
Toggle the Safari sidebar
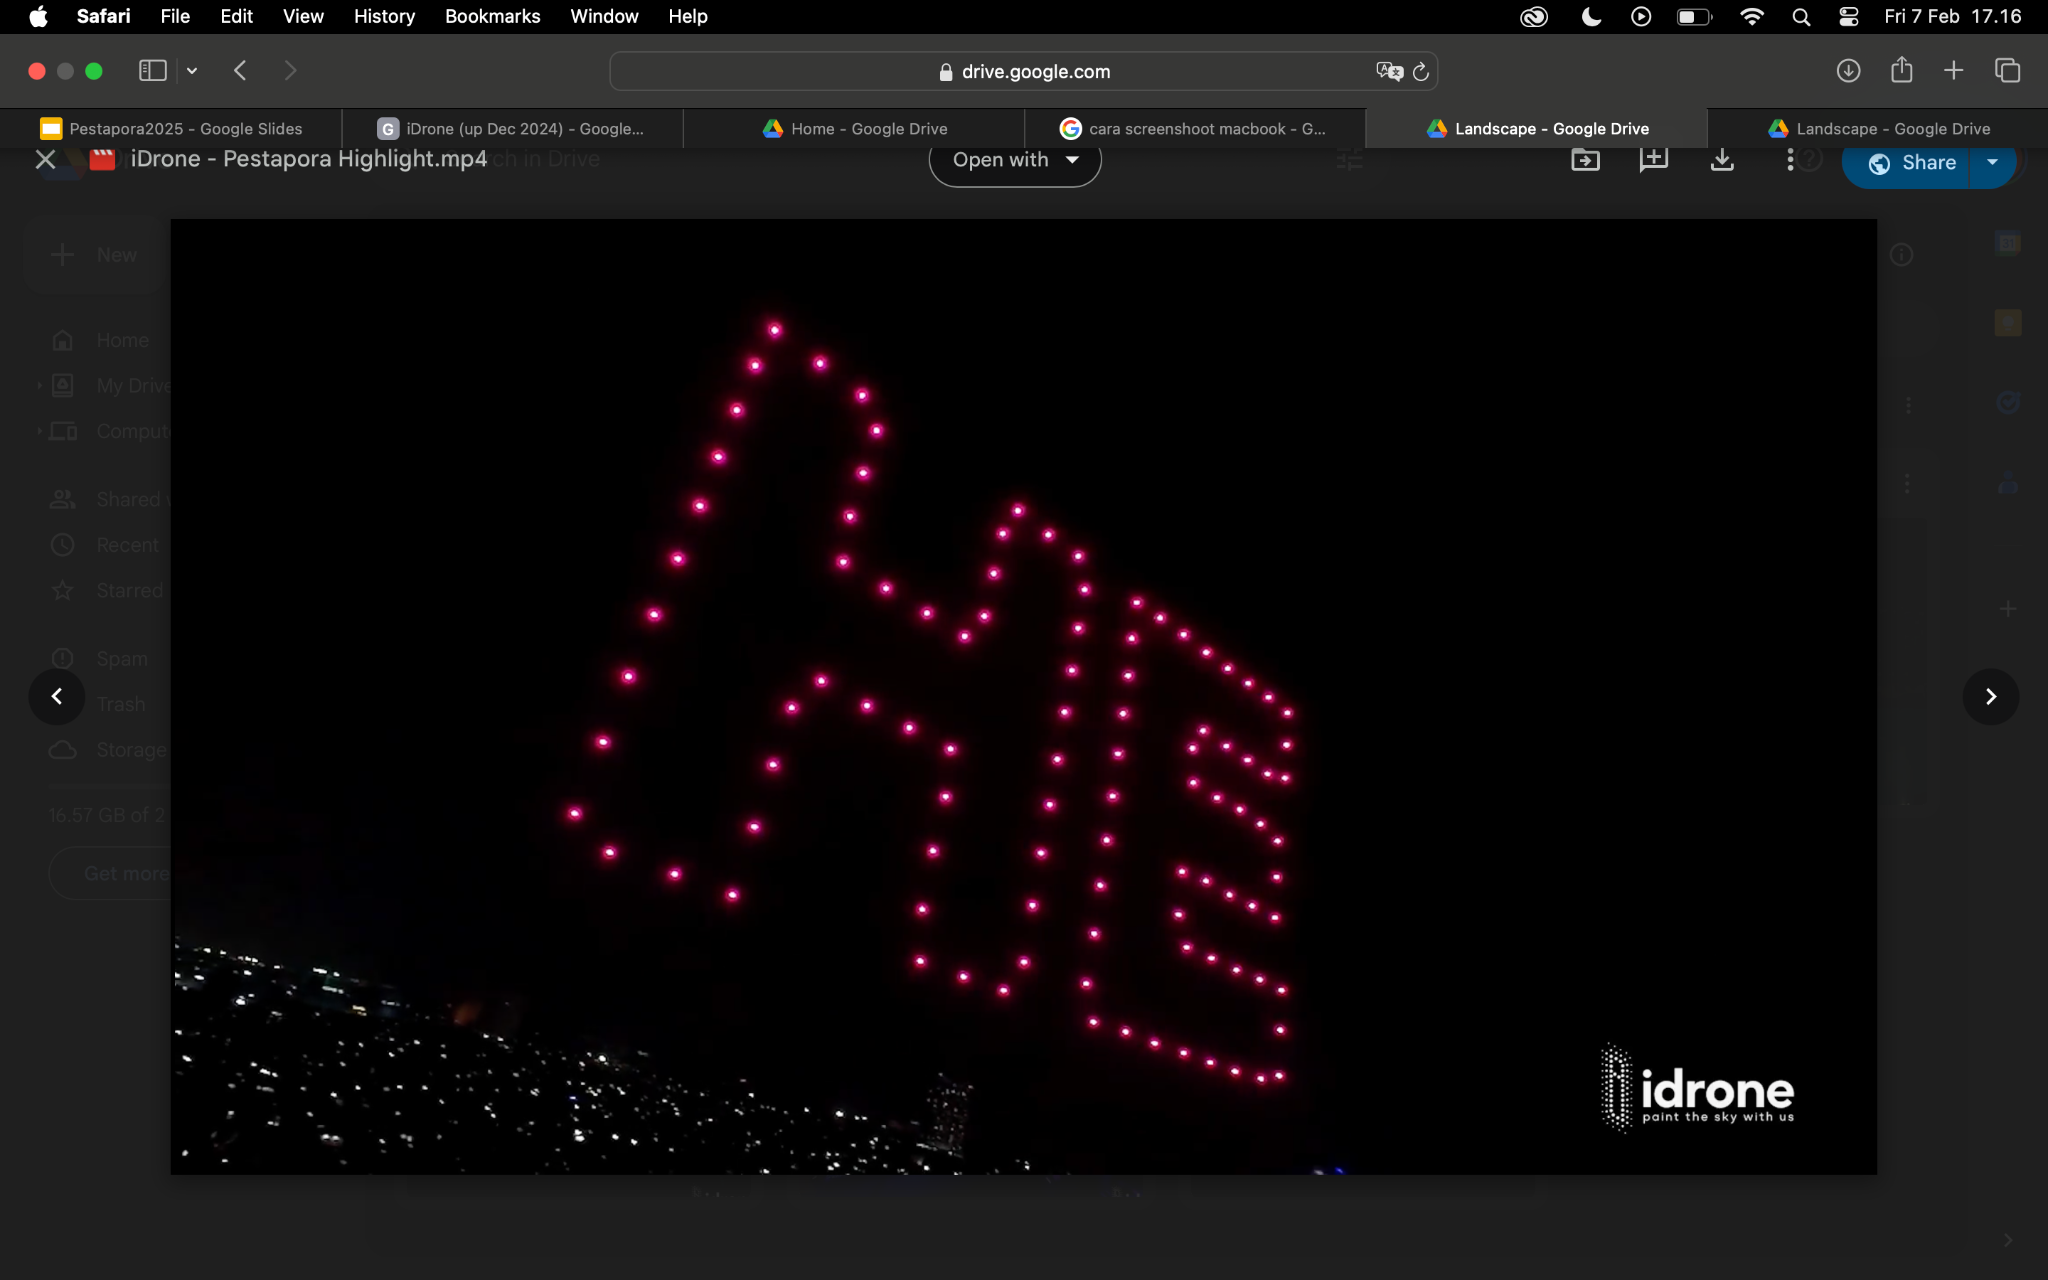(x=152, y=71)
